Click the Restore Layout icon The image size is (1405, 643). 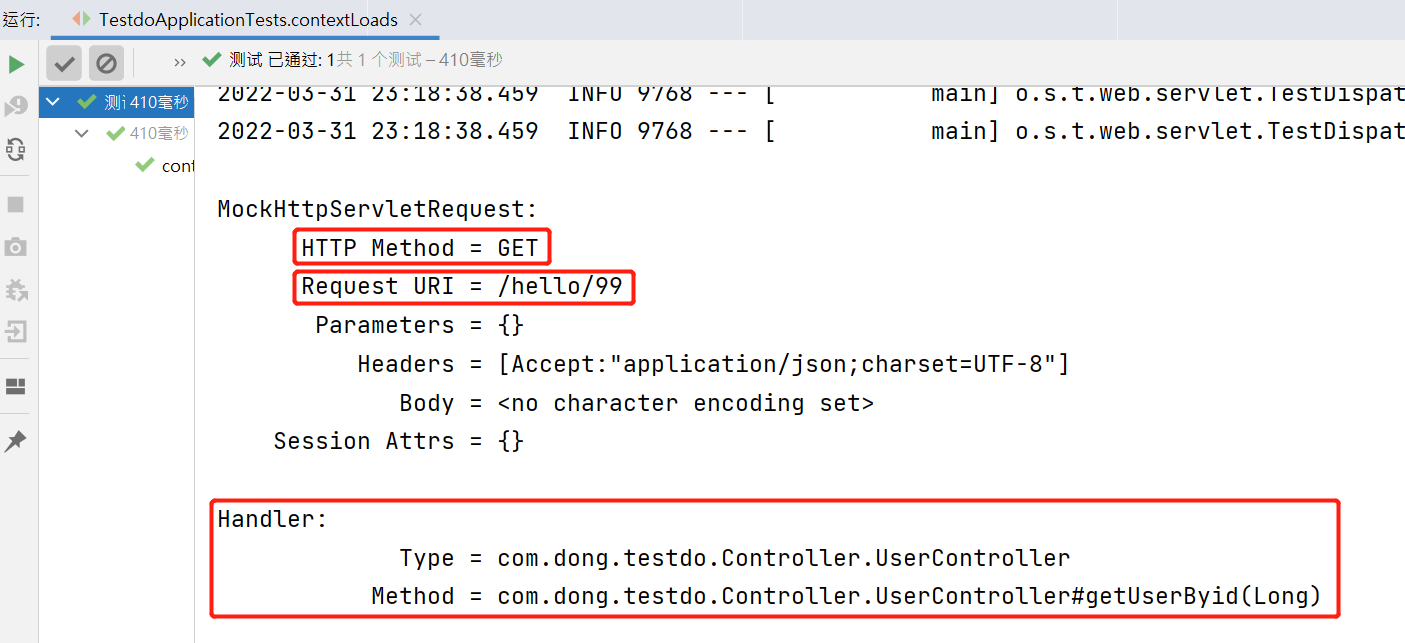pos(16,387)
